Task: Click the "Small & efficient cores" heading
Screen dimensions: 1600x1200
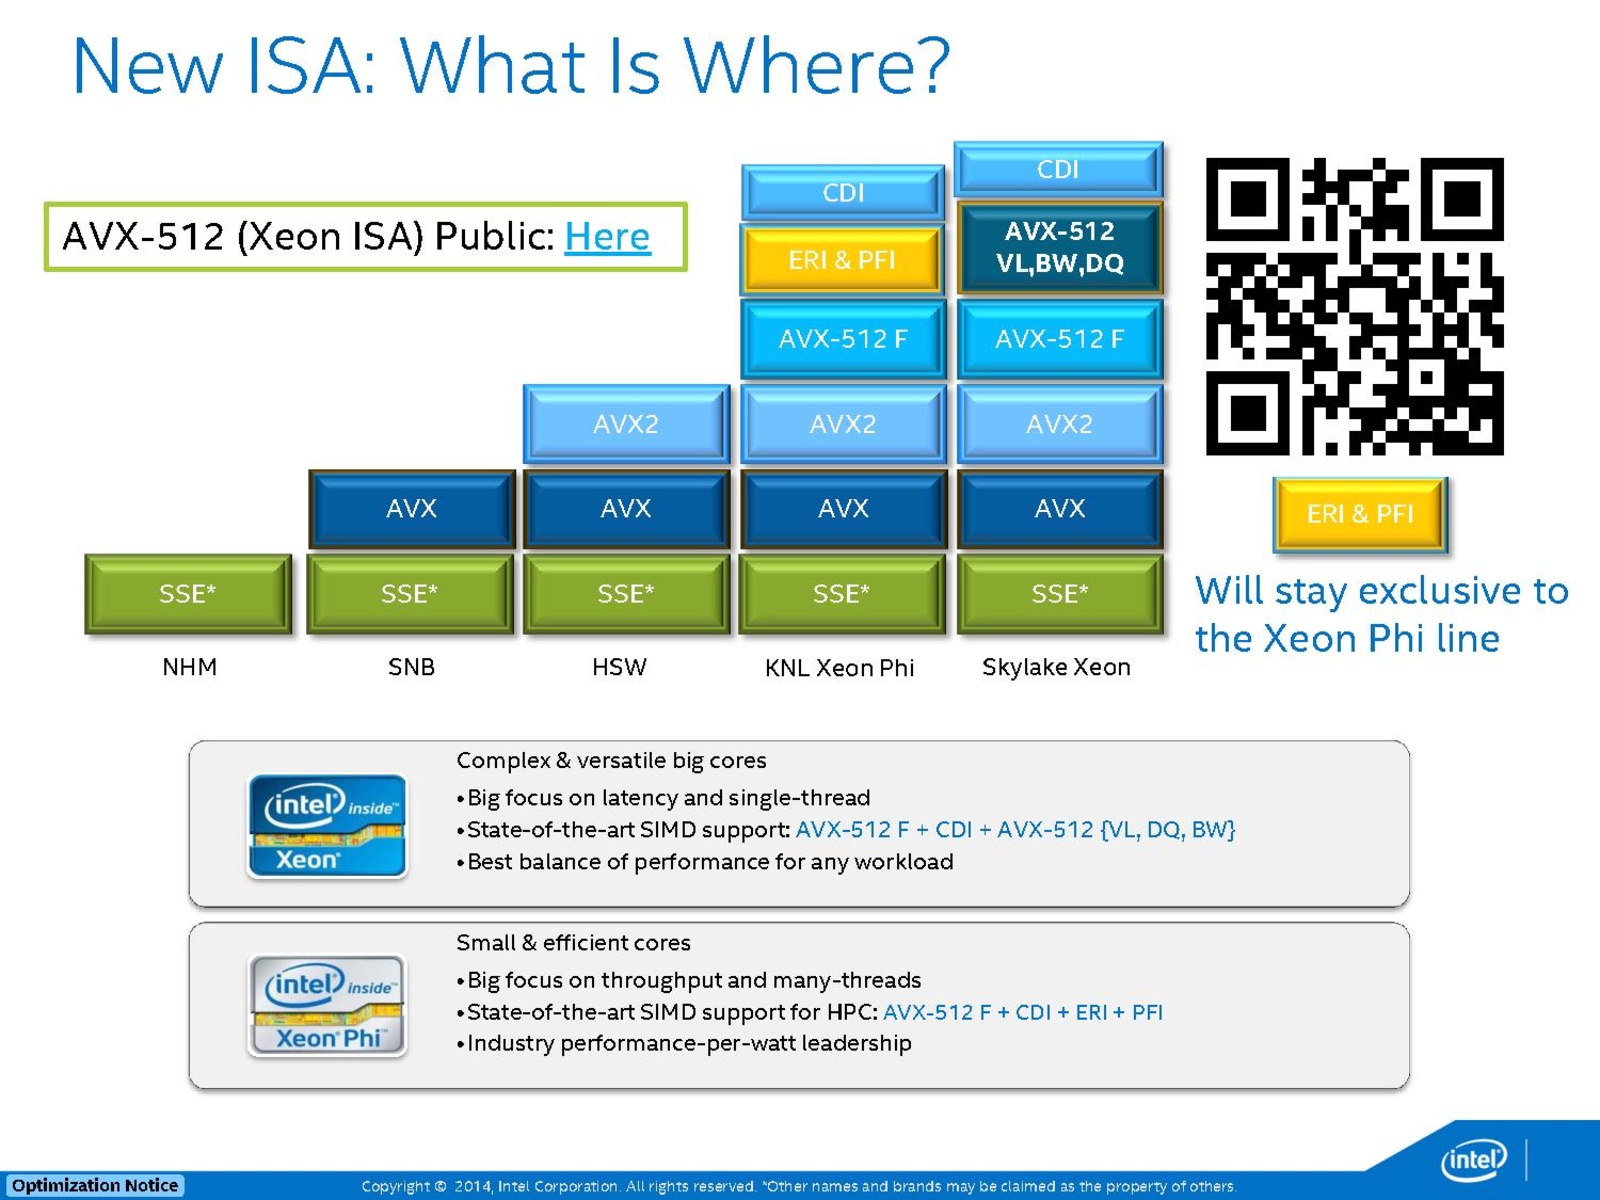Action: [x=573, y=942]
